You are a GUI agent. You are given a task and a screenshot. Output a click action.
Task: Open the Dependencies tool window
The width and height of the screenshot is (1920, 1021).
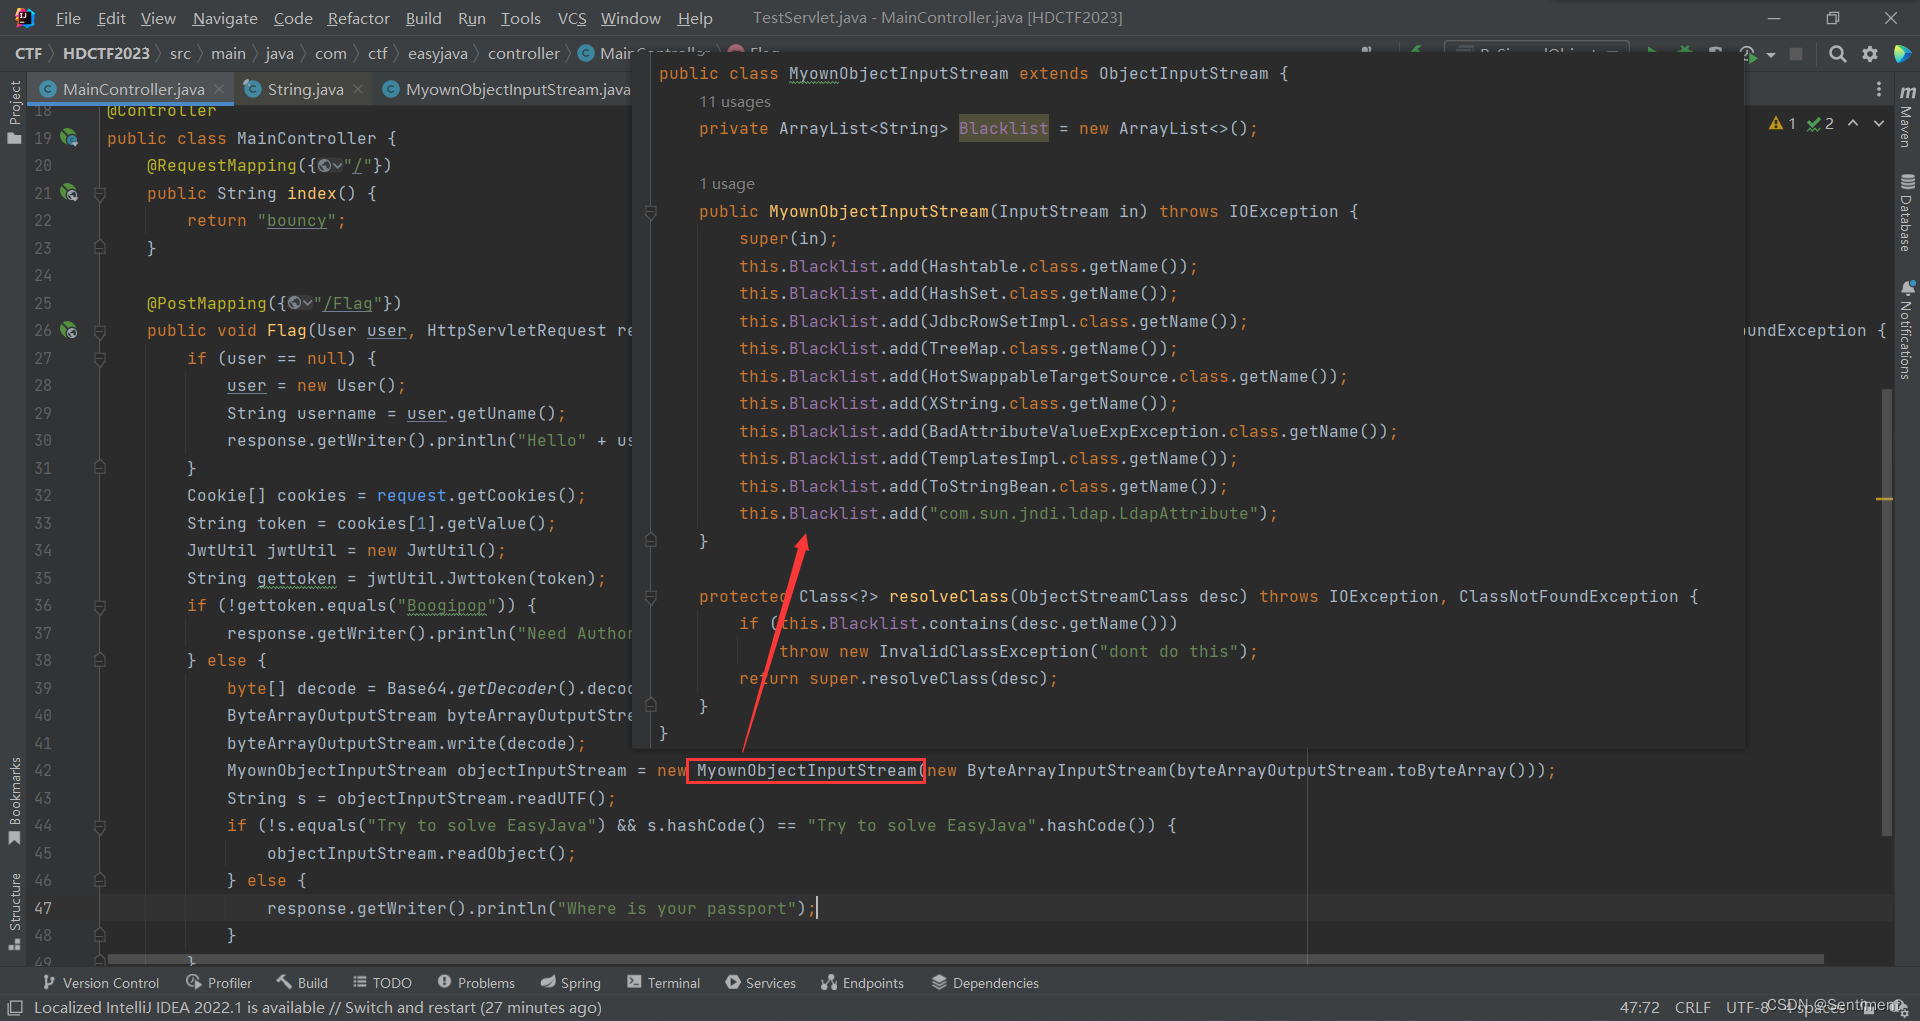985,983
